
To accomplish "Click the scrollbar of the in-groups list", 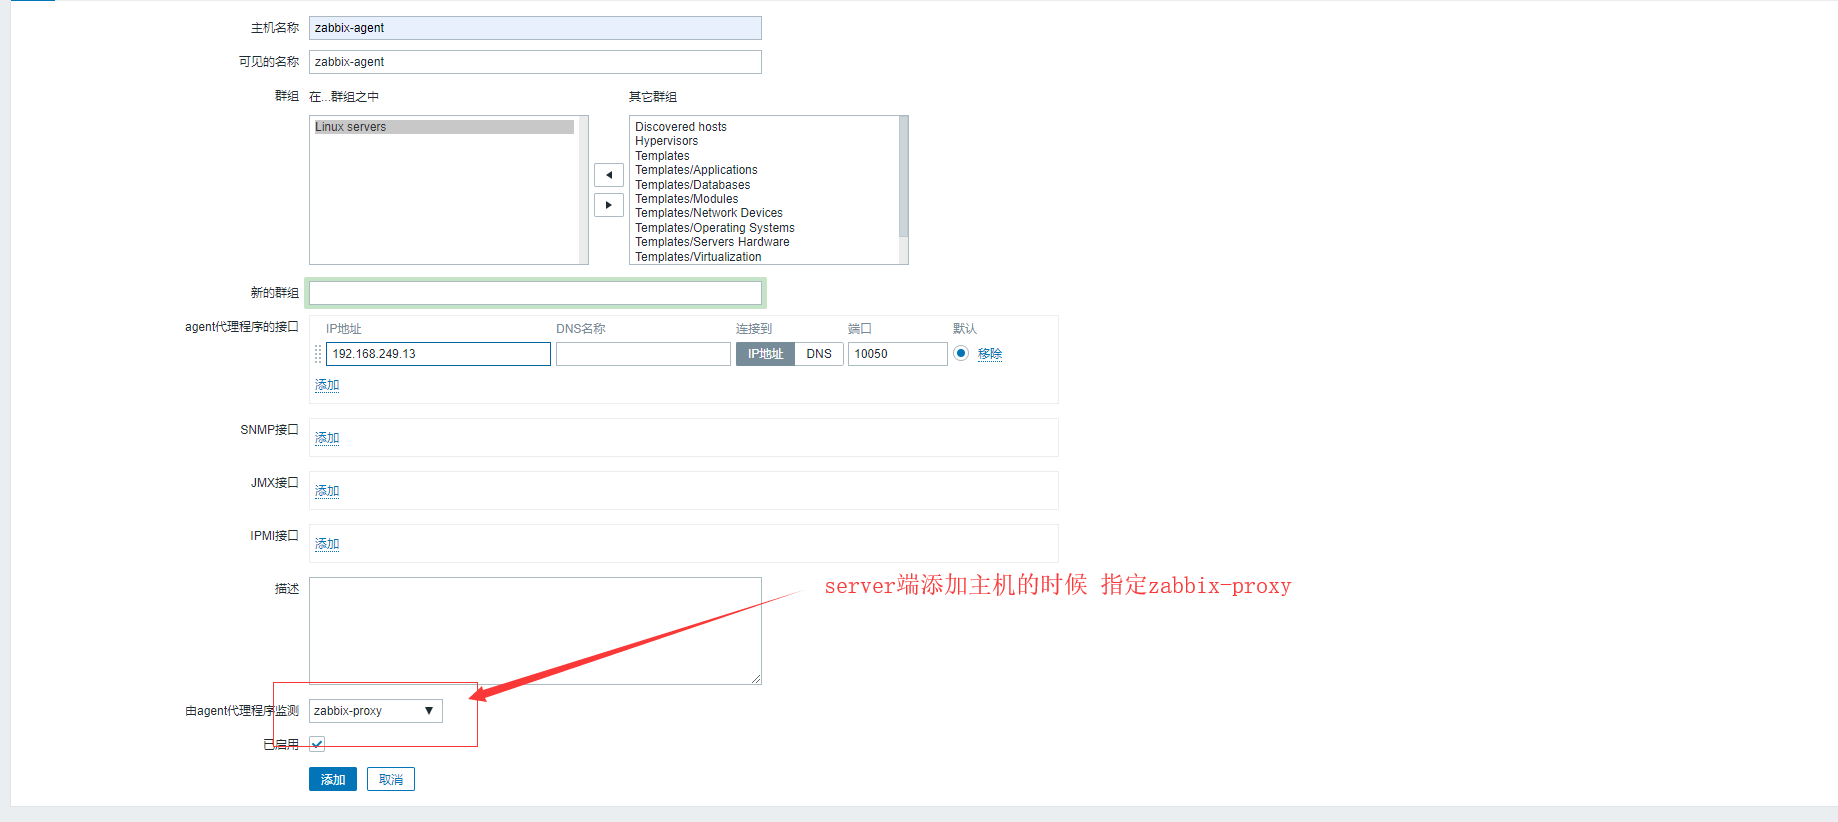I will pos(583,190).
